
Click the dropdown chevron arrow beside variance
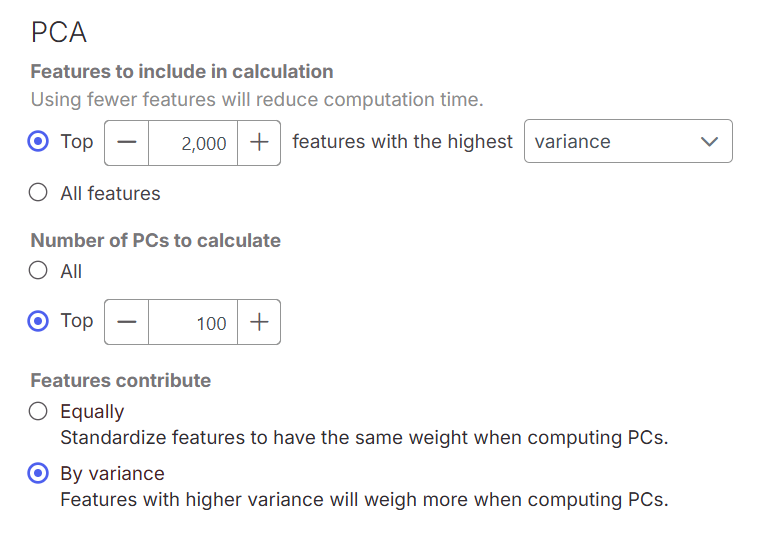click(x=709, y=142)
